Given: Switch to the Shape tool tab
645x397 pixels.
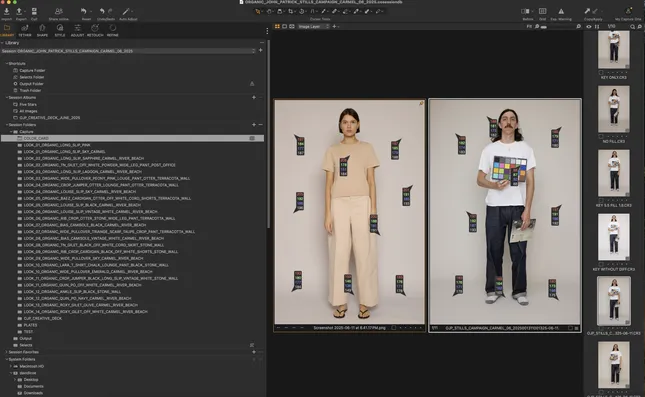Looking at the screenshot, I should pyautogui.click(x=42, y=30).
